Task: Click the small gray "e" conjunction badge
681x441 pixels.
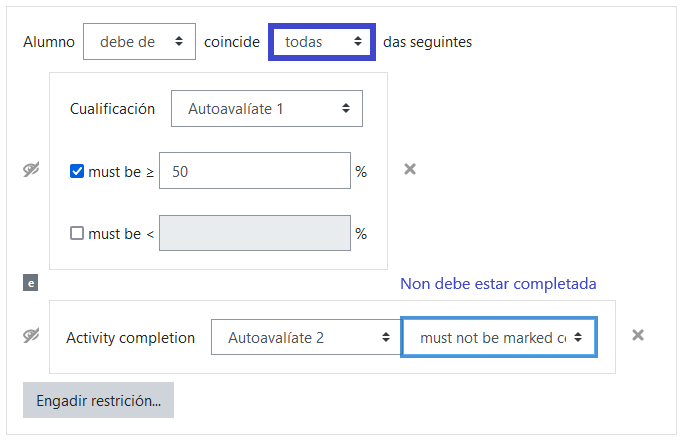Action: coord(31,284)
